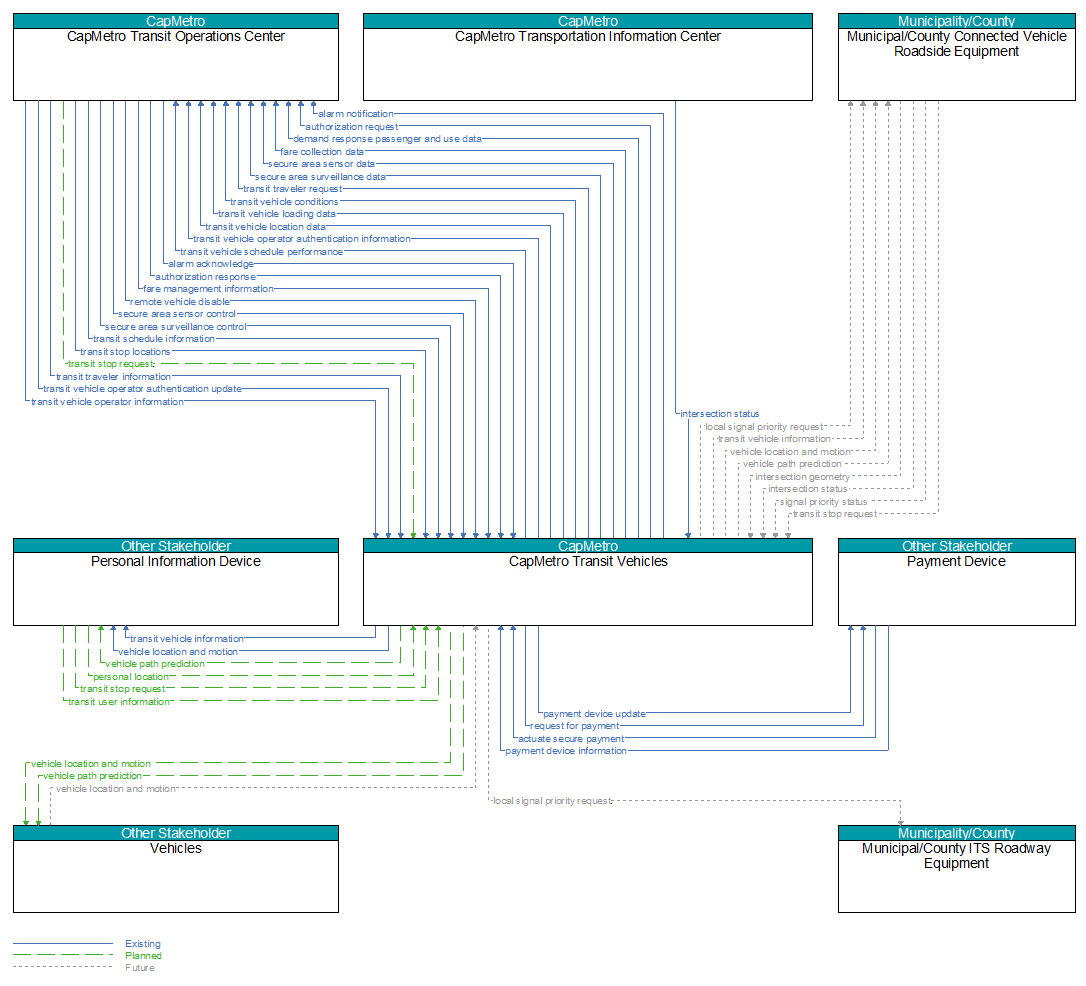Click the 'transit user information' label
The image size is (1086, 986).
coord(119,702)
